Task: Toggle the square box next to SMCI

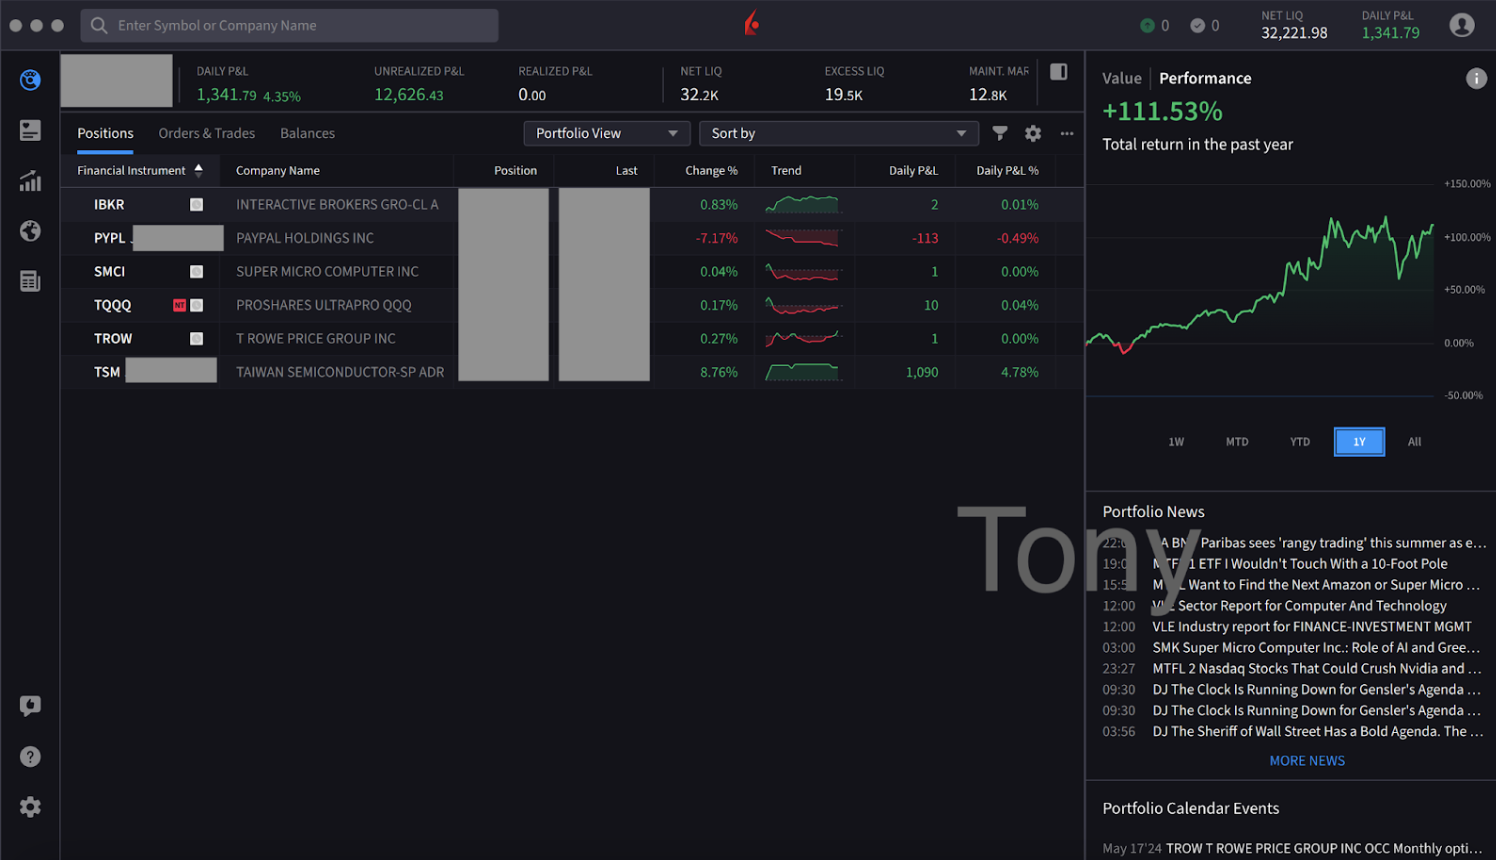Action: [x=197, y=271]
